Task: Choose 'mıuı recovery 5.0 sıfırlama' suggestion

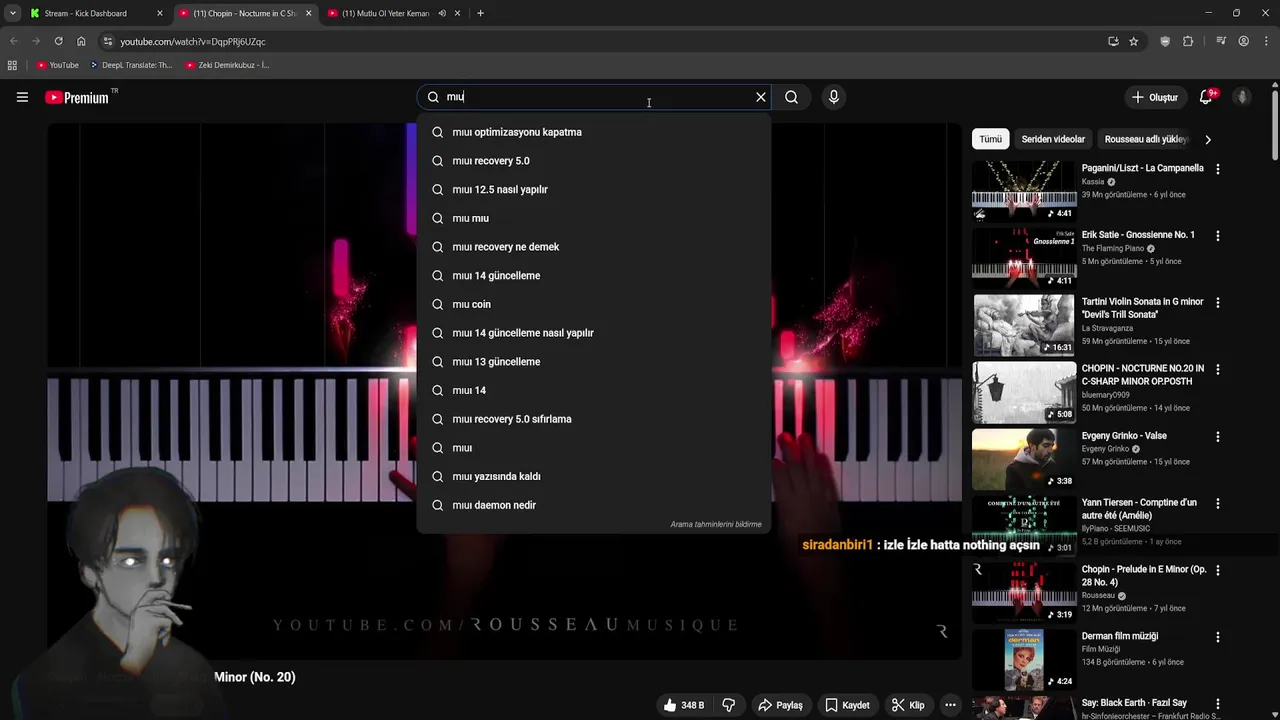Action: pyautogui.click(x=594, y=419)
